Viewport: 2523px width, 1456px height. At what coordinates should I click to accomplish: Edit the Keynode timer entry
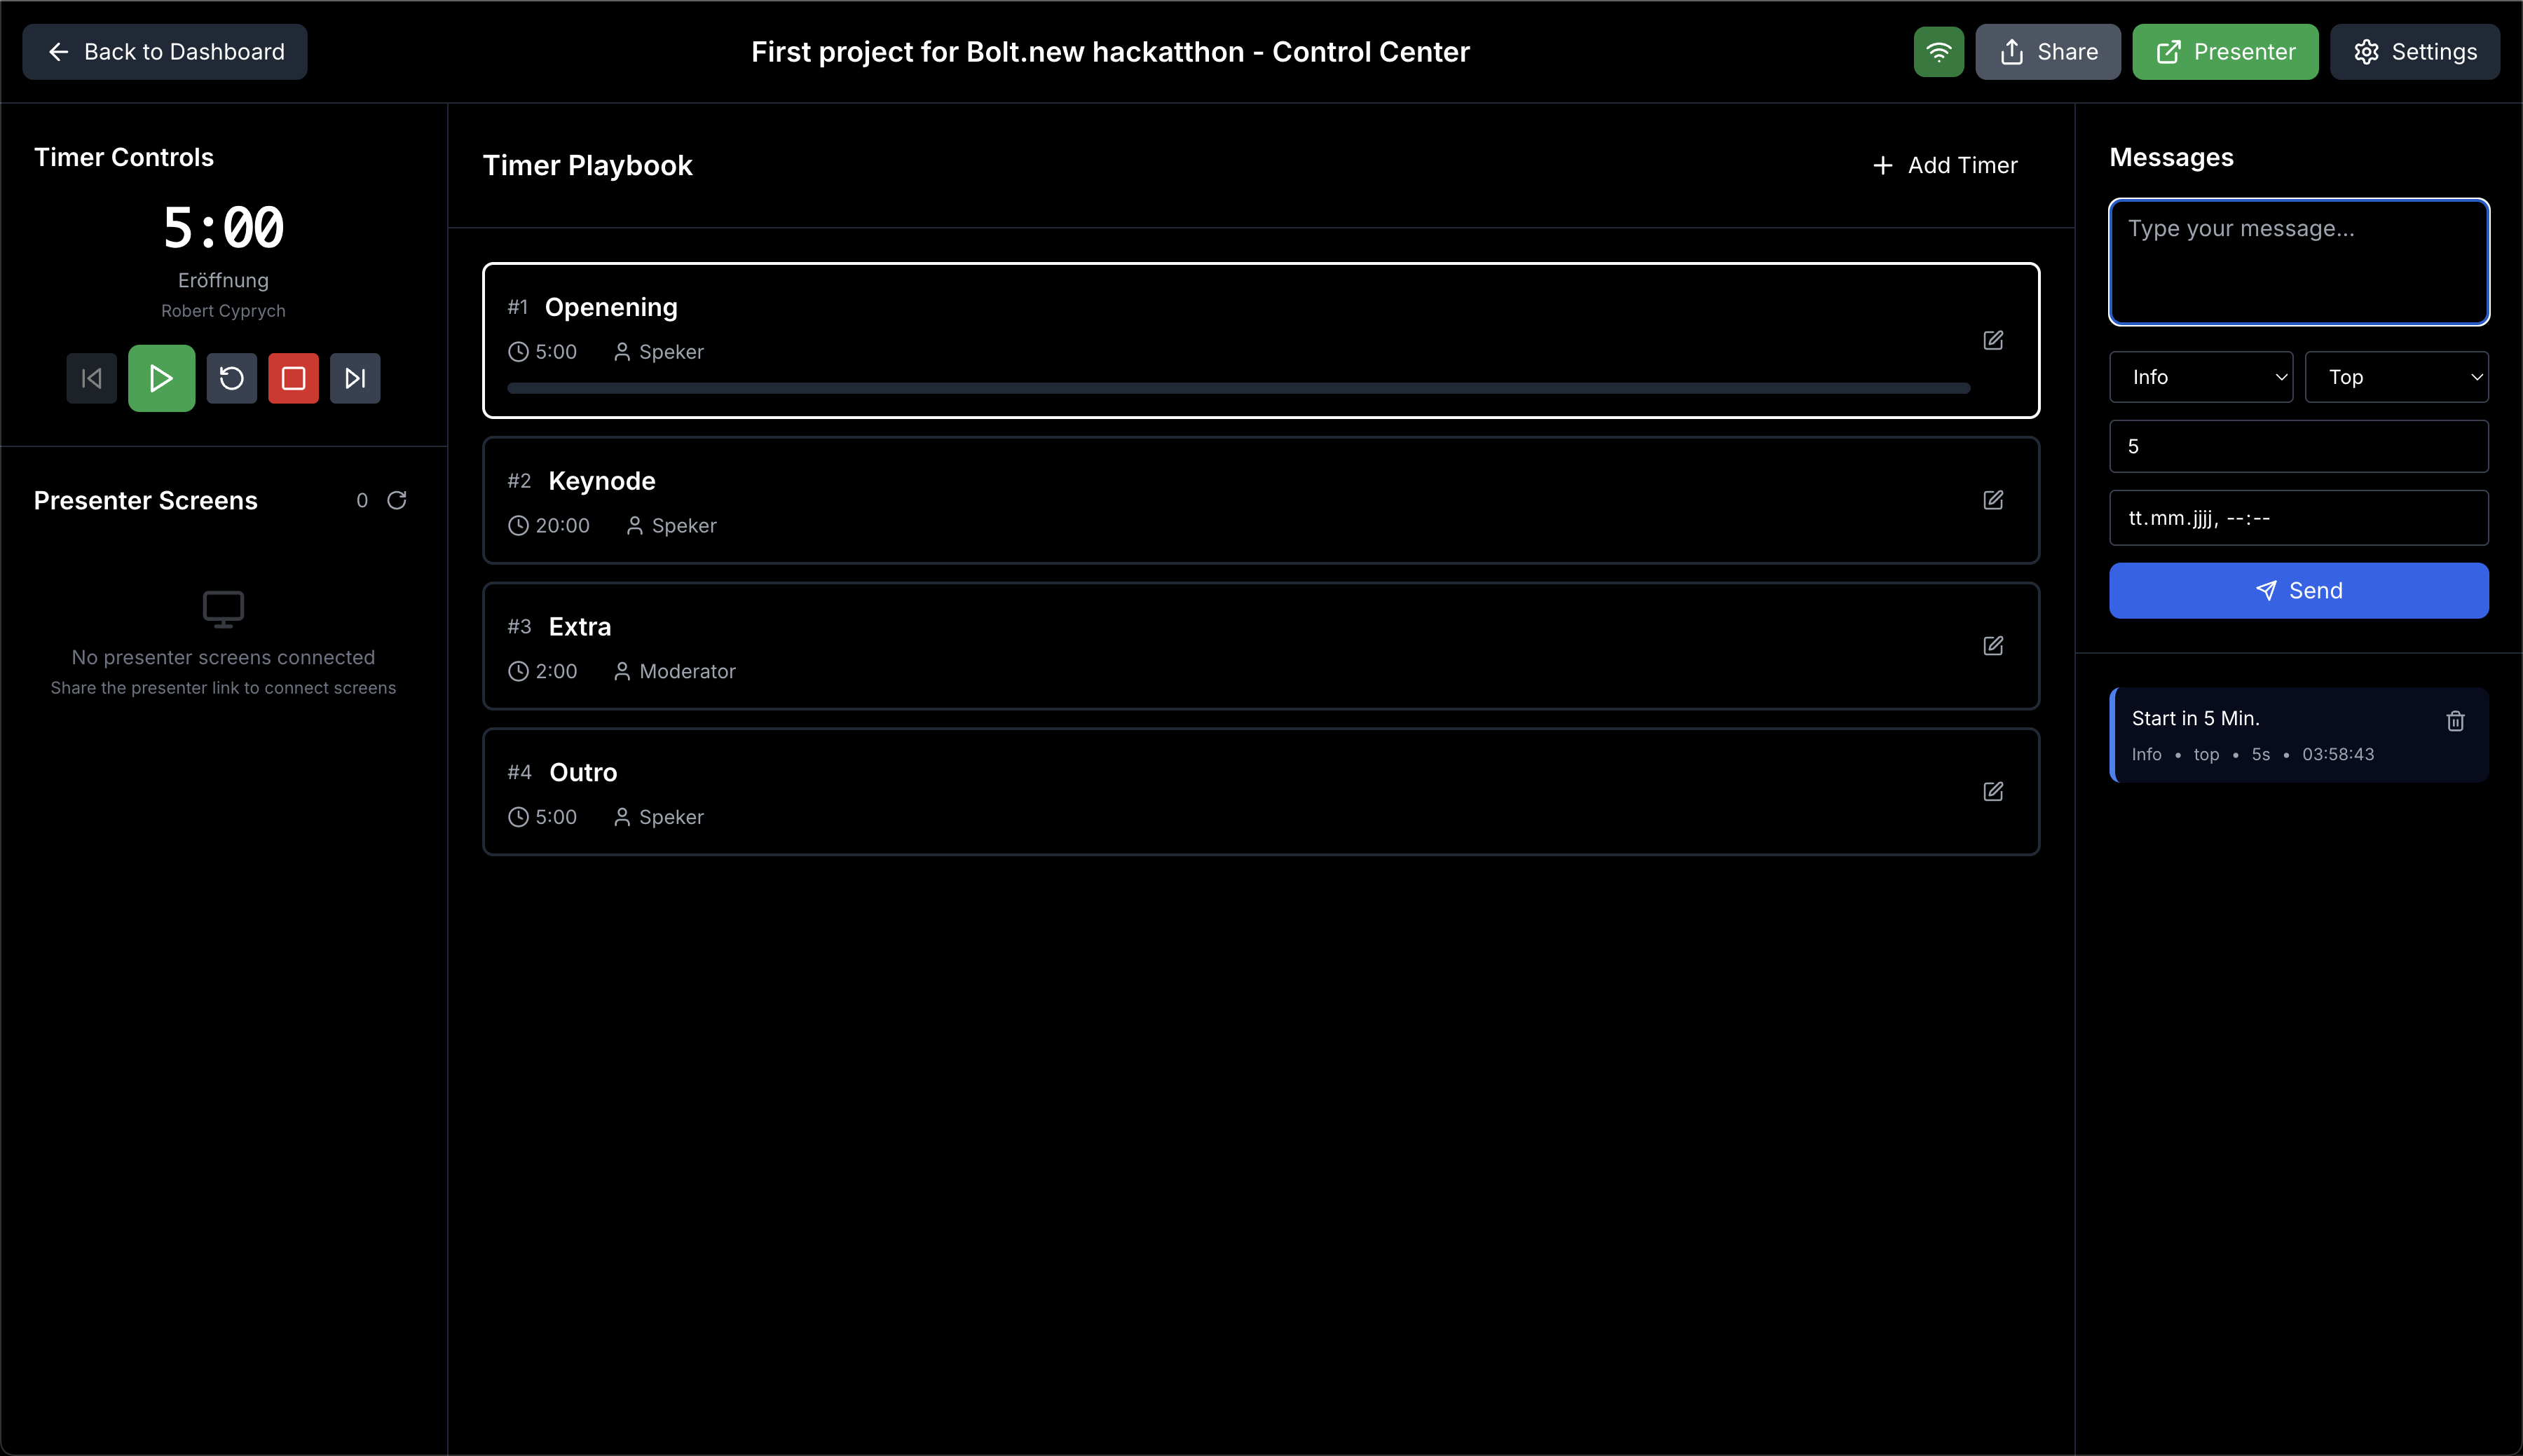[x=1992, y=500]
